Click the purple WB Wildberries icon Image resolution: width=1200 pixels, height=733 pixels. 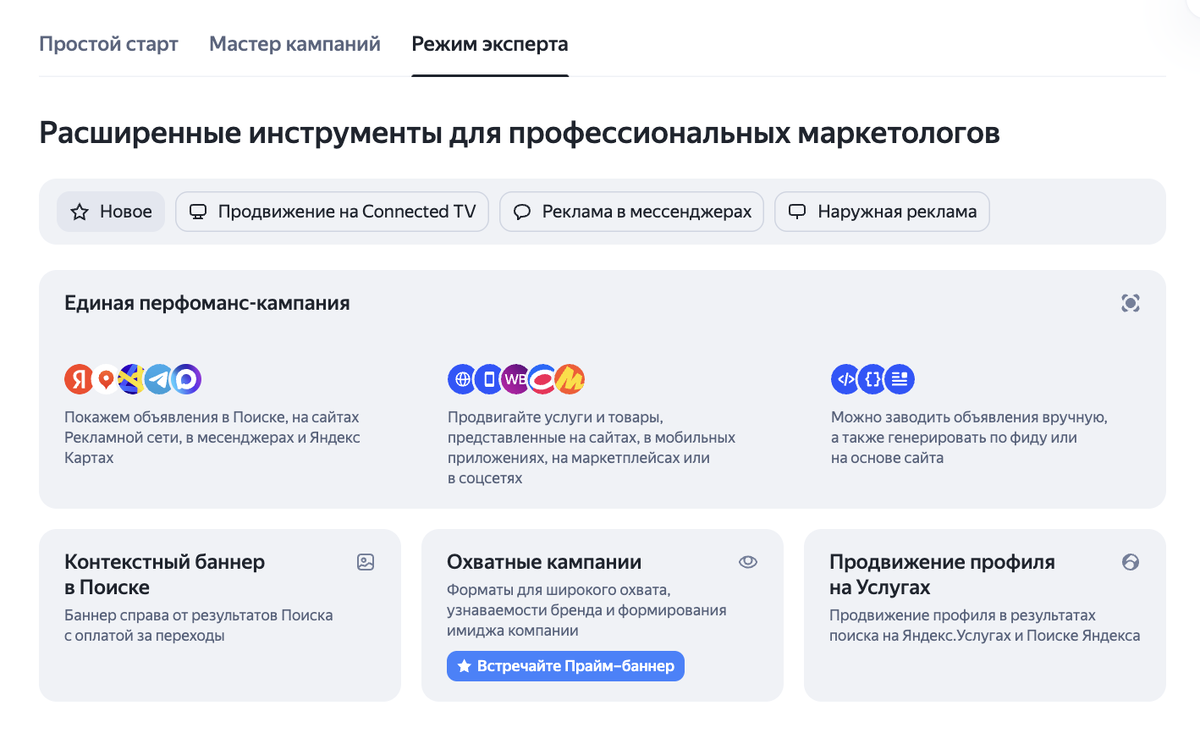(x=516, y=379)
